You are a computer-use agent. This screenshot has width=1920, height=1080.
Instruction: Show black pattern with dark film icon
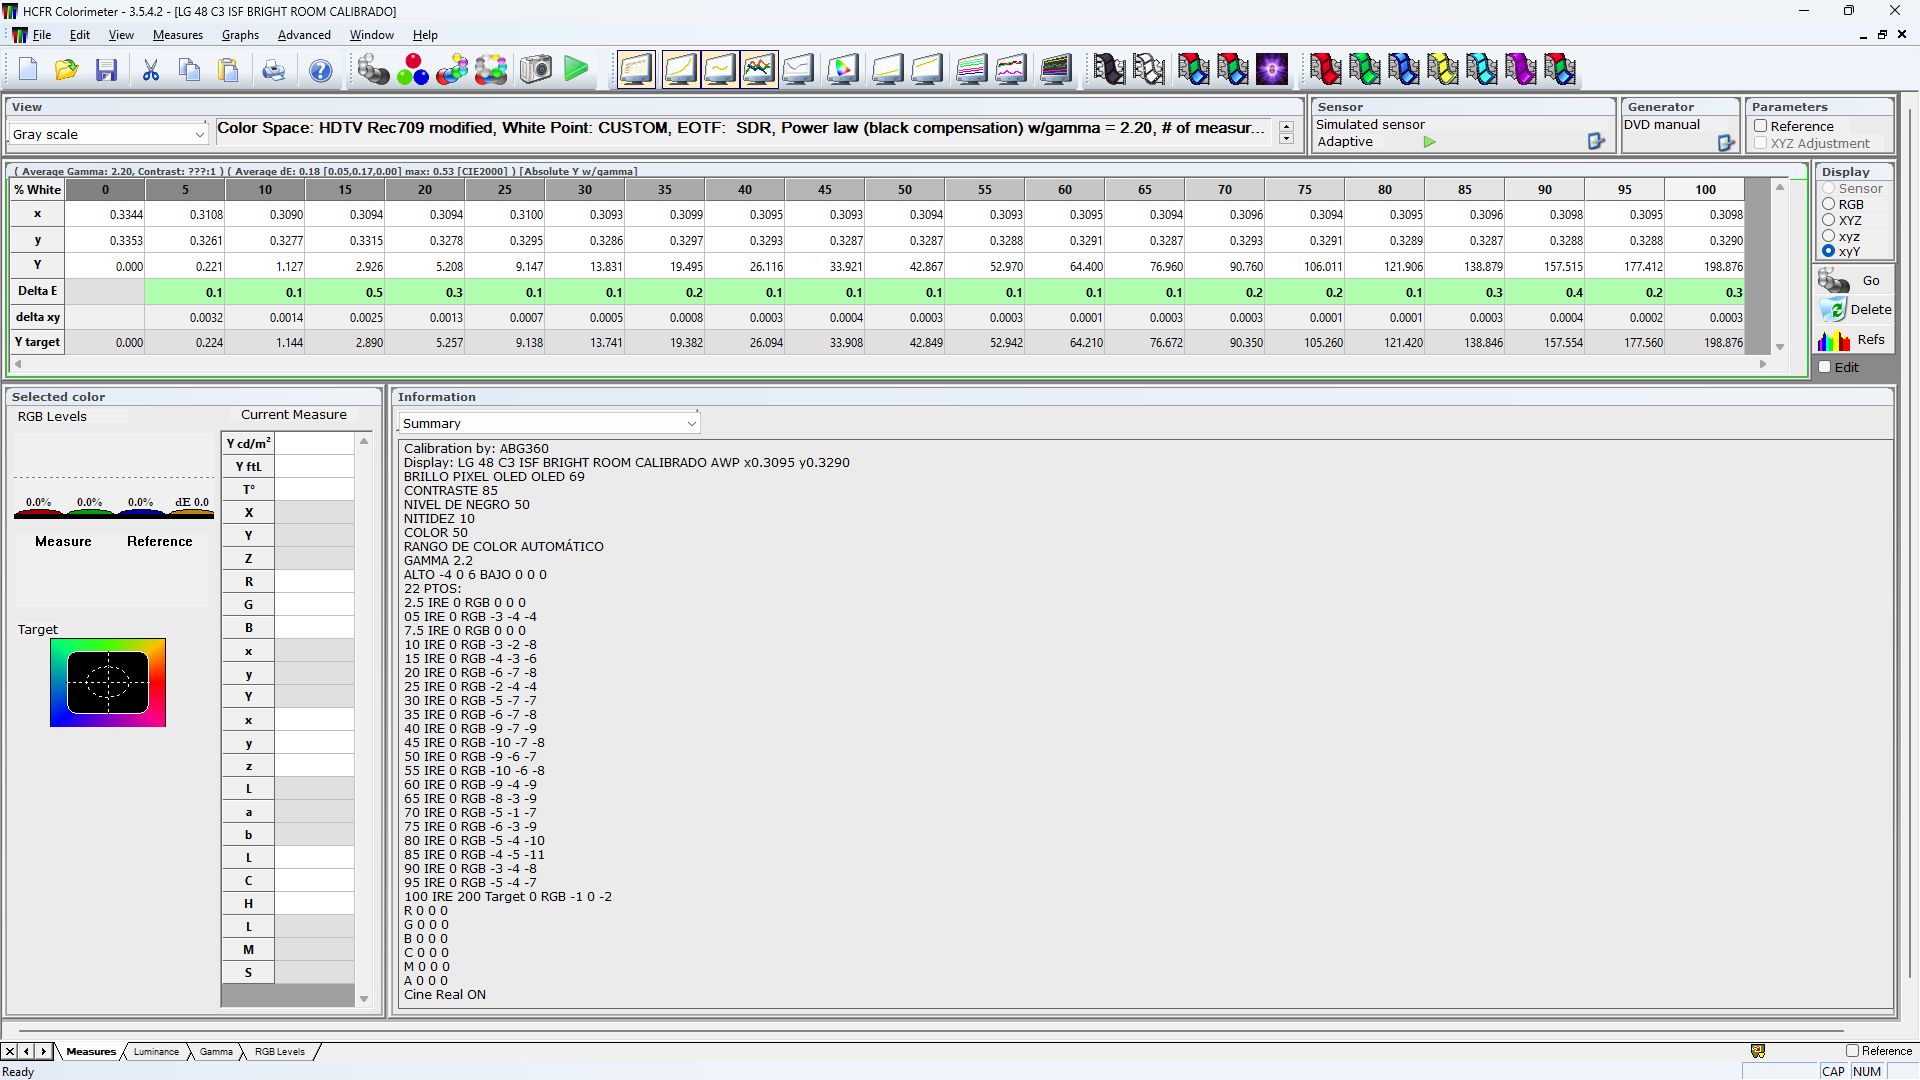click(x=1109, y=70)
